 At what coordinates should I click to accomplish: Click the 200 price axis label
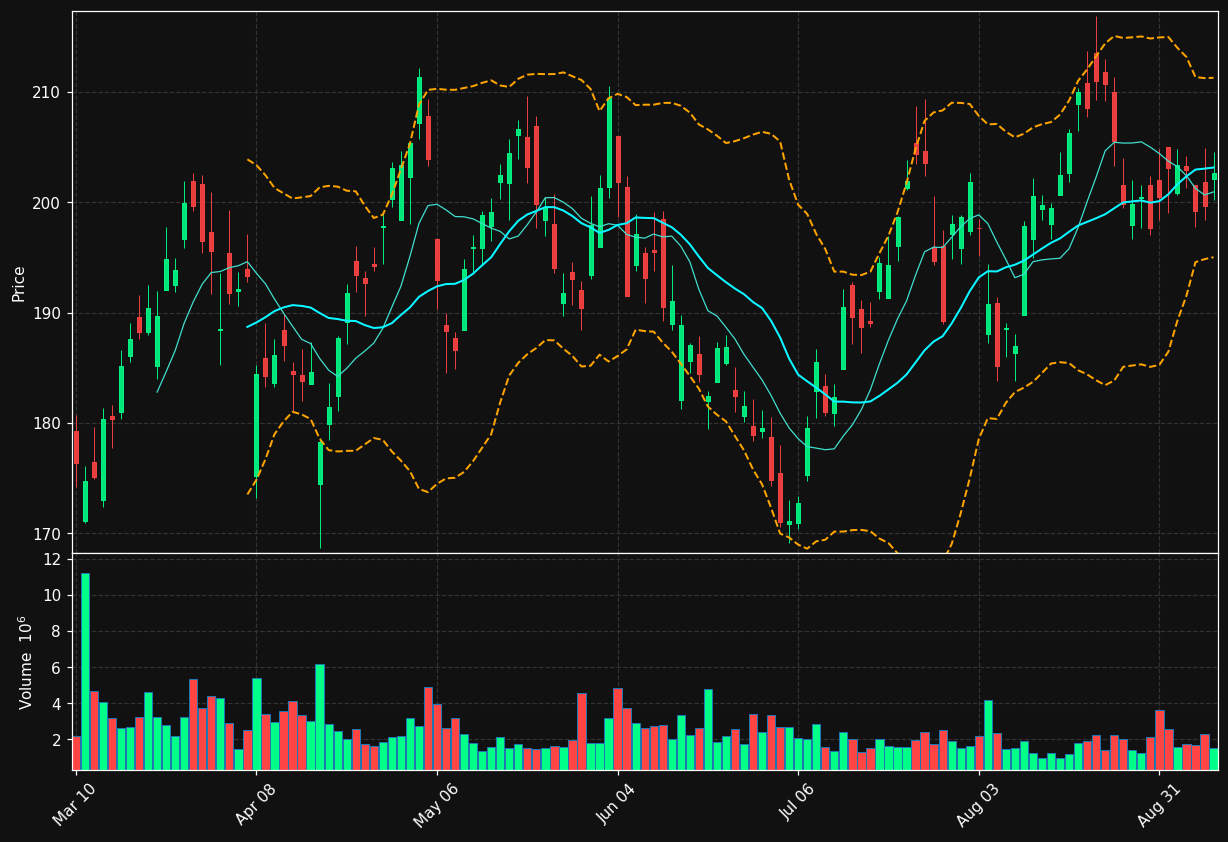[47, 203]
